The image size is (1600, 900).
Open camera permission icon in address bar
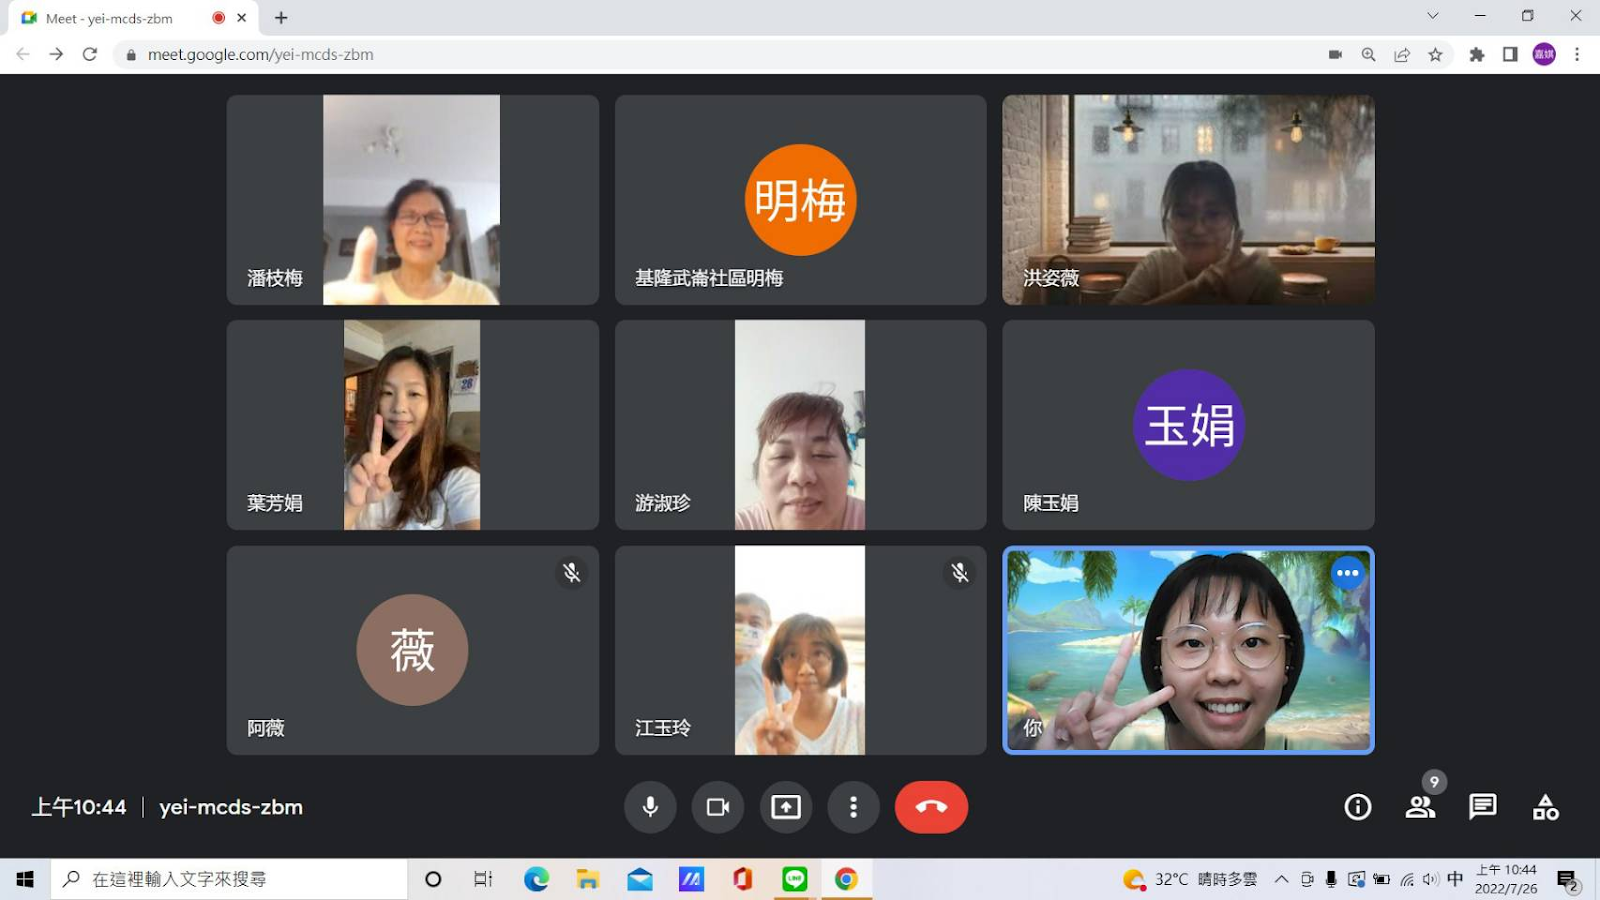click(1335, 55)
